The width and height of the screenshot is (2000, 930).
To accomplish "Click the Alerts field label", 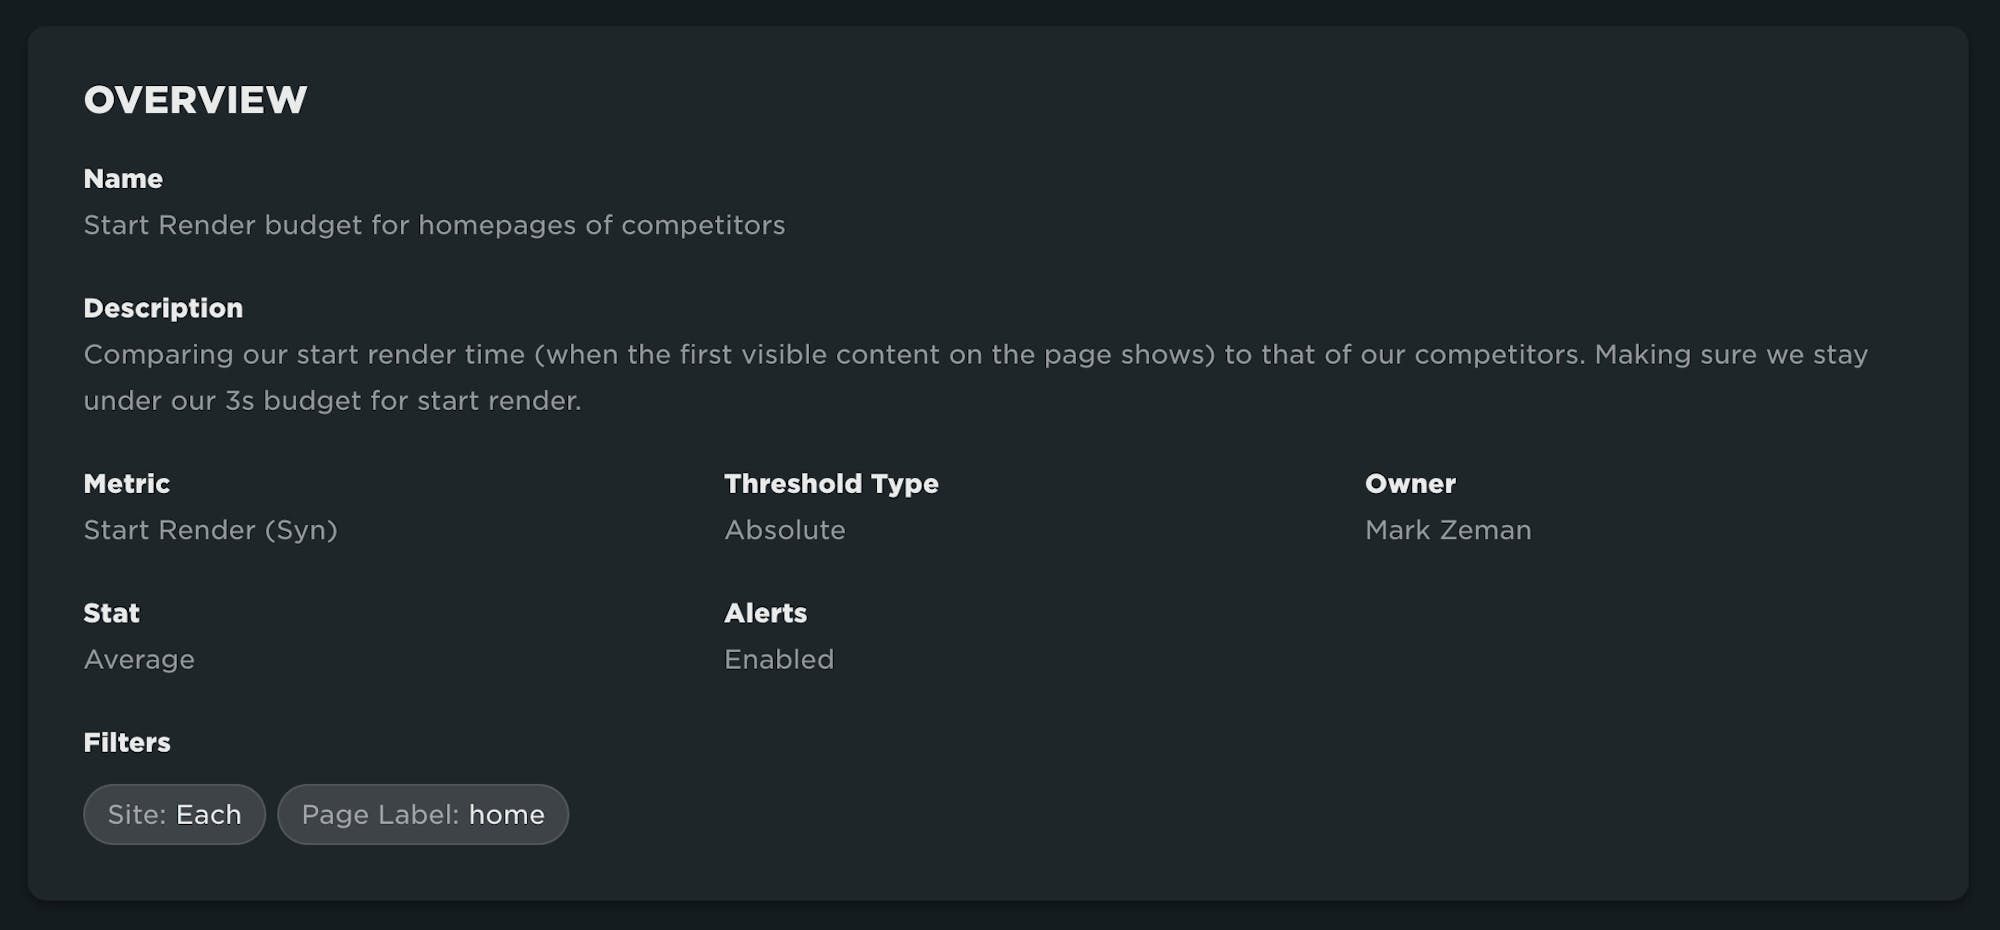I will tap(765, 613).
